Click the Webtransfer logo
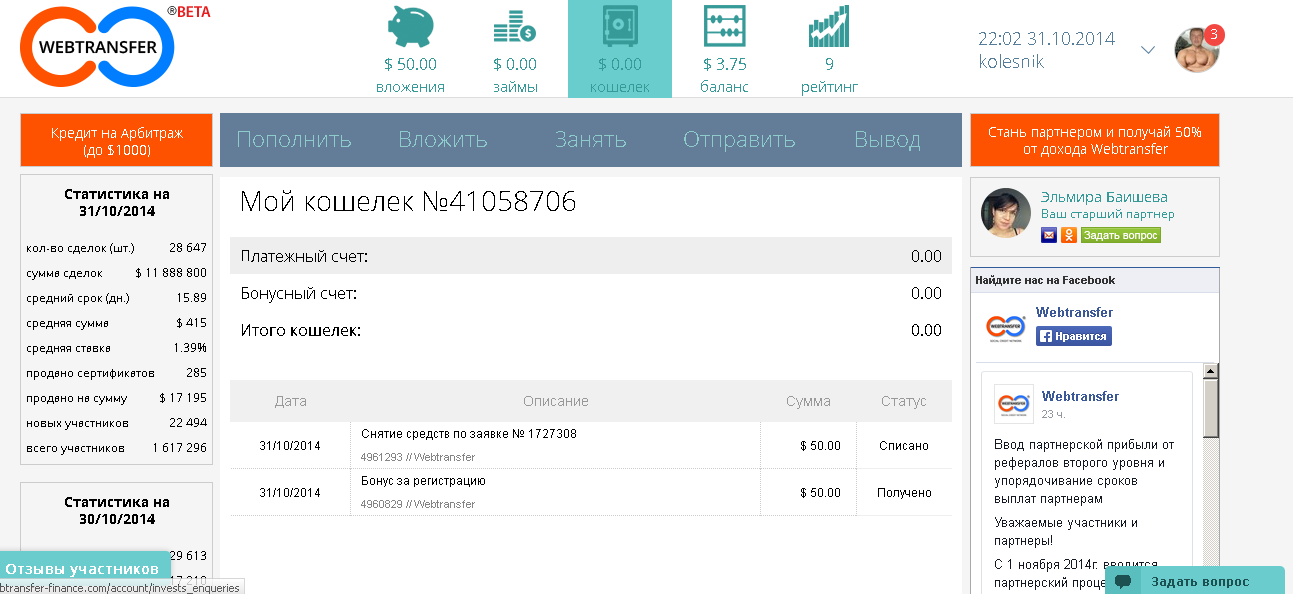Viewport: 1293px width, 594px height. tap(97, 47)
